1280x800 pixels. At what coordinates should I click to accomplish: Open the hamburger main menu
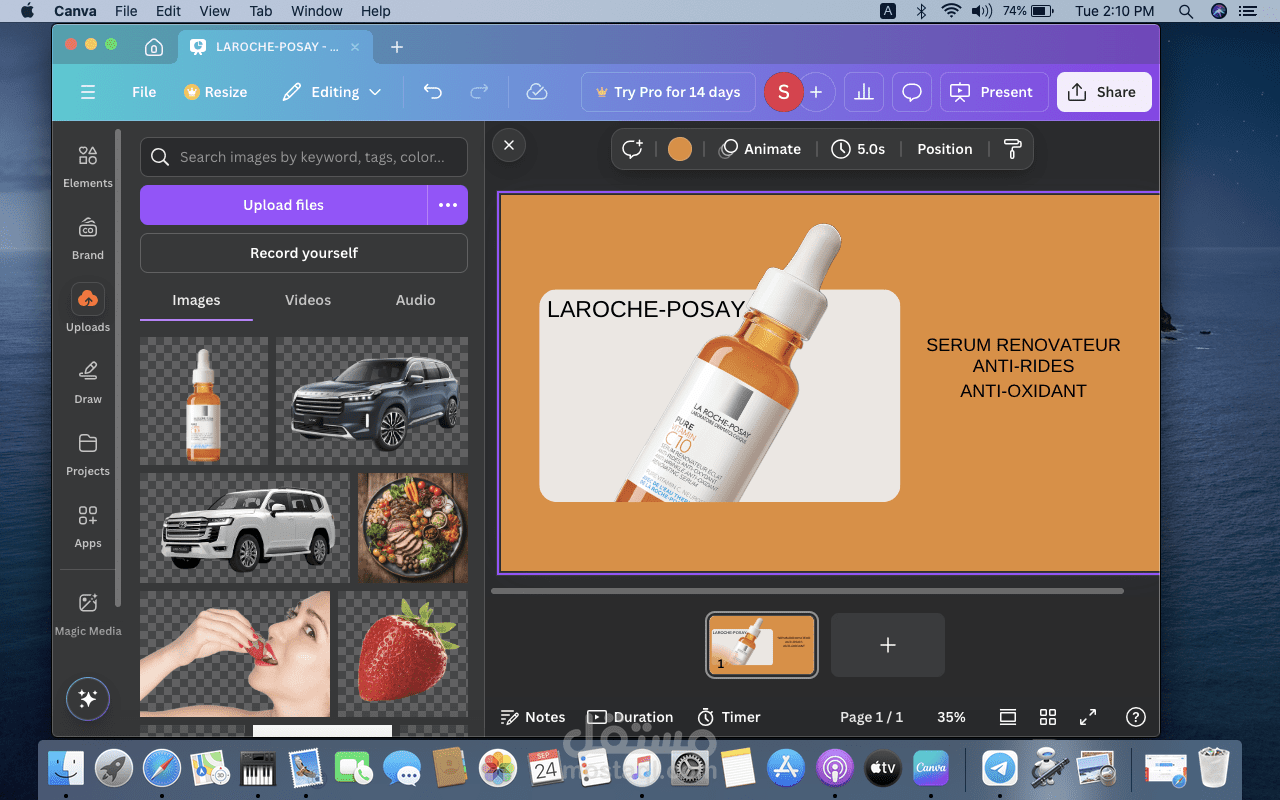click(88, 92)
